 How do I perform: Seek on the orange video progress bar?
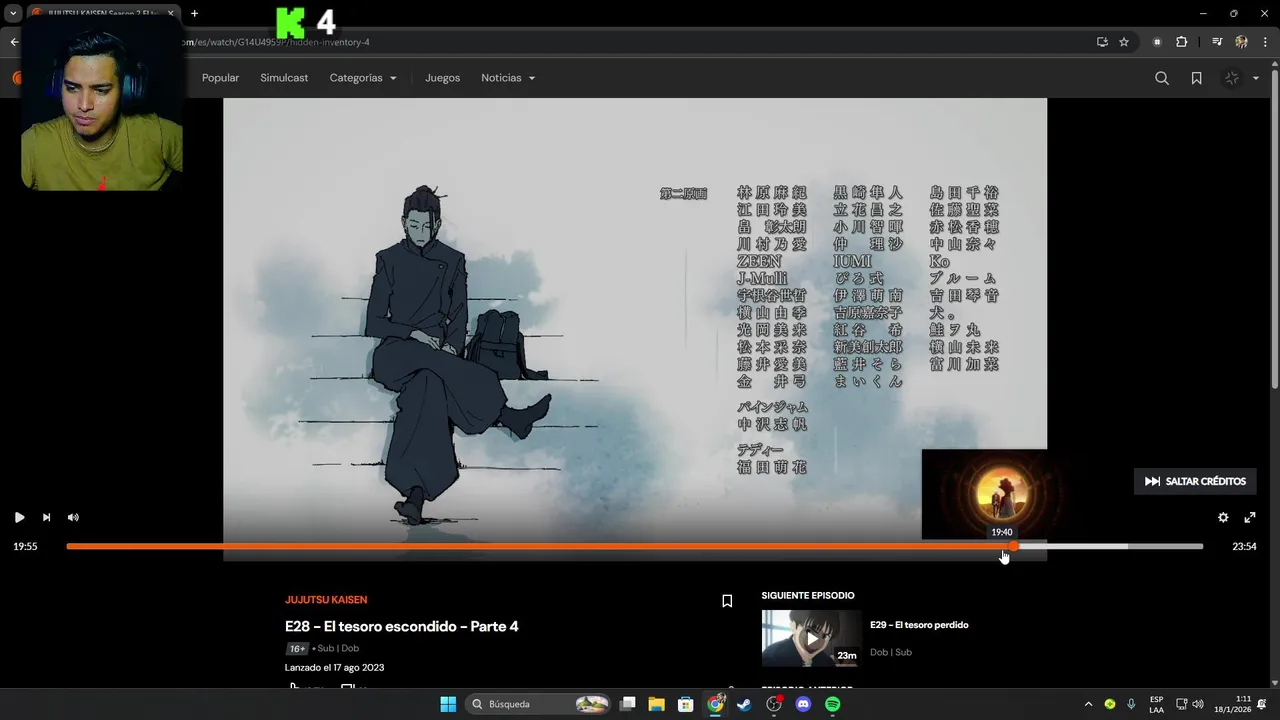point(540,546)
